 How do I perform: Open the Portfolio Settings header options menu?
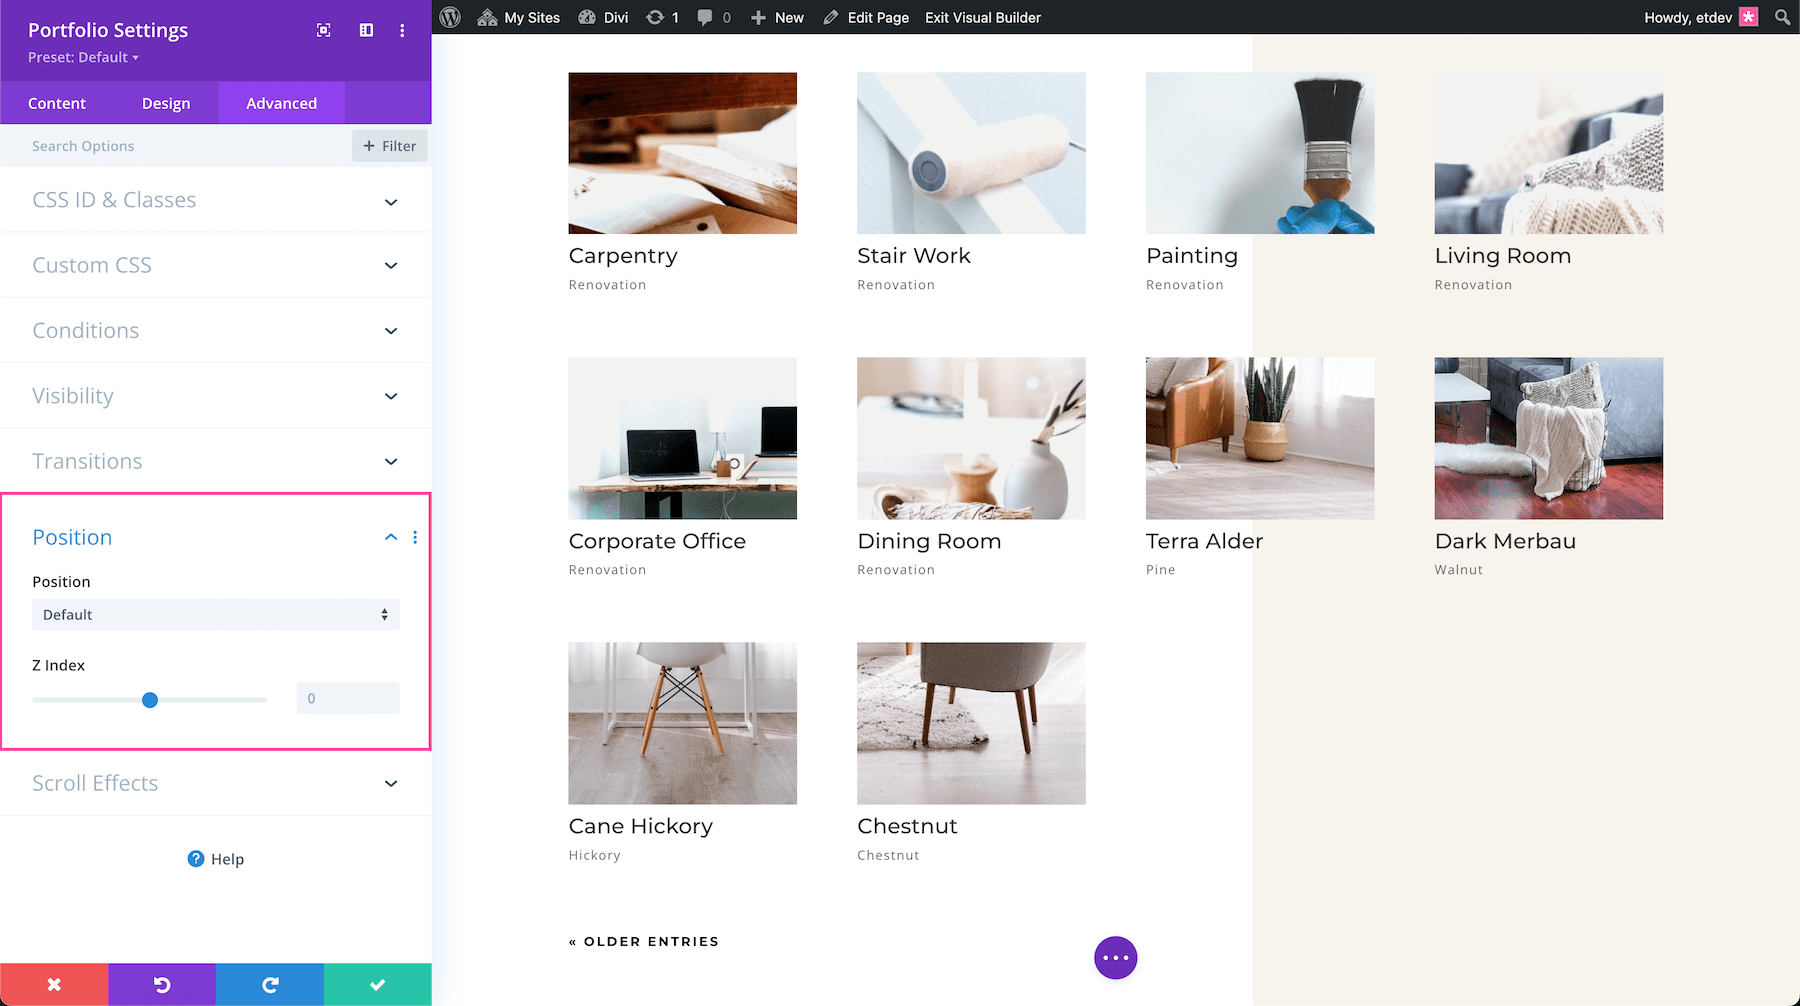click(x=403, y=30)
